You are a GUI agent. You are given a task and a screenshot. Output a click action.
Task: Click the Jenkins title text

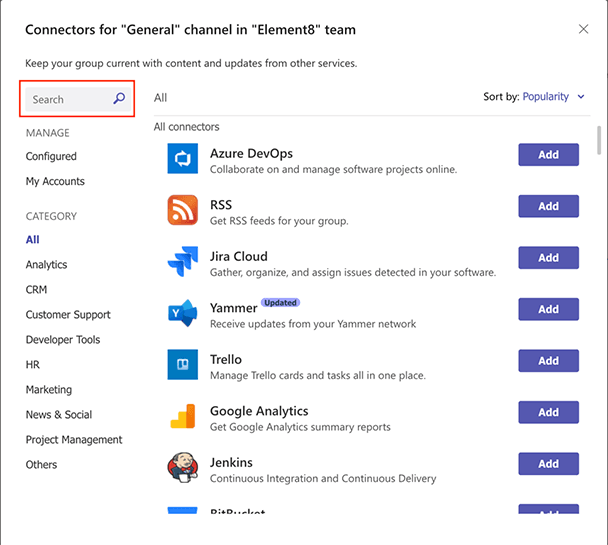click(231, 462)
